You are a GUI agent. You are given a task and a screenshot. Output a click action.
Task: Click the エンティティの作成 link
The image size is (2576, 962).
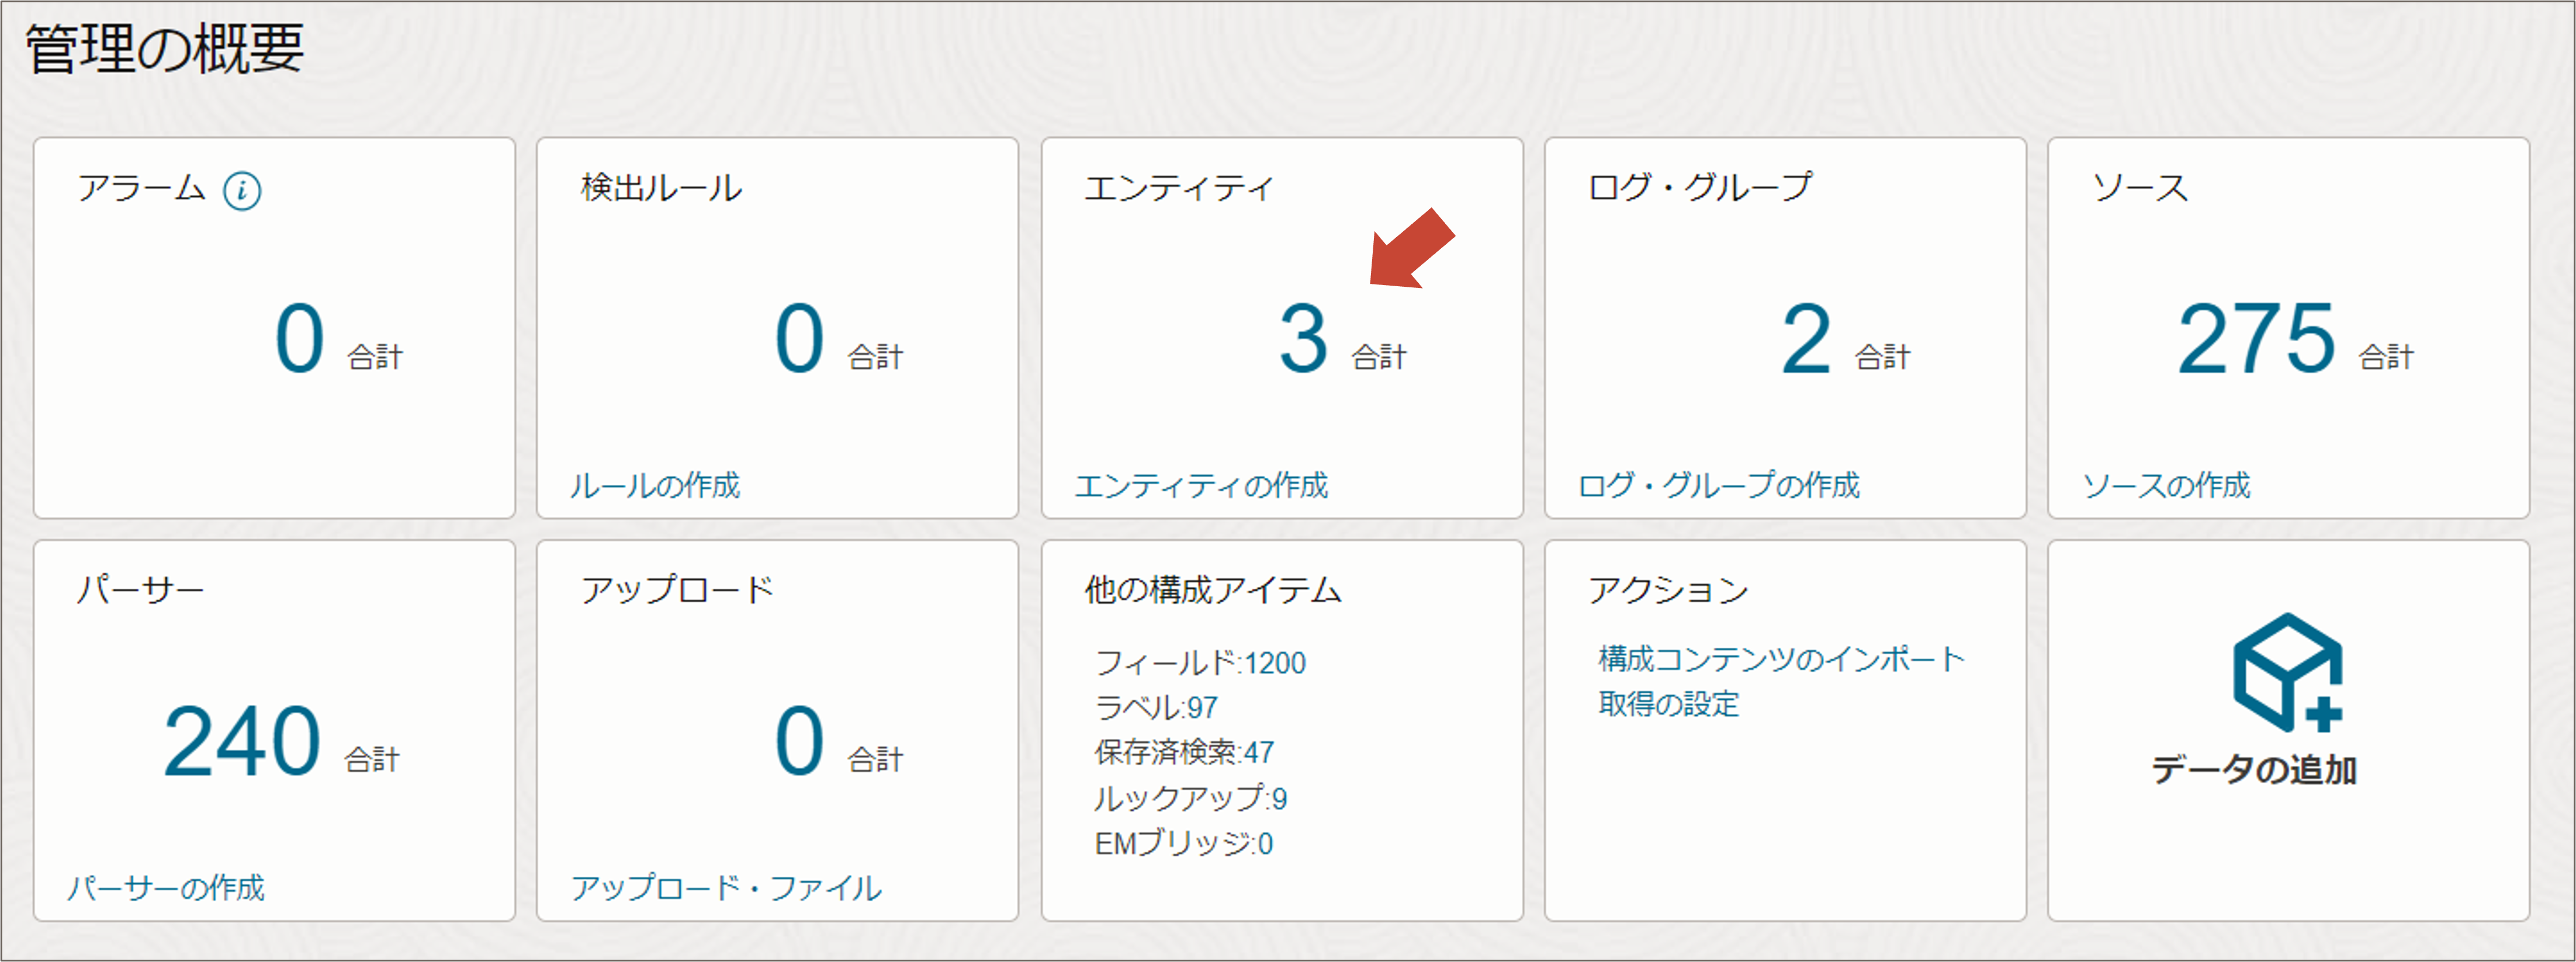coord(1201,486)
